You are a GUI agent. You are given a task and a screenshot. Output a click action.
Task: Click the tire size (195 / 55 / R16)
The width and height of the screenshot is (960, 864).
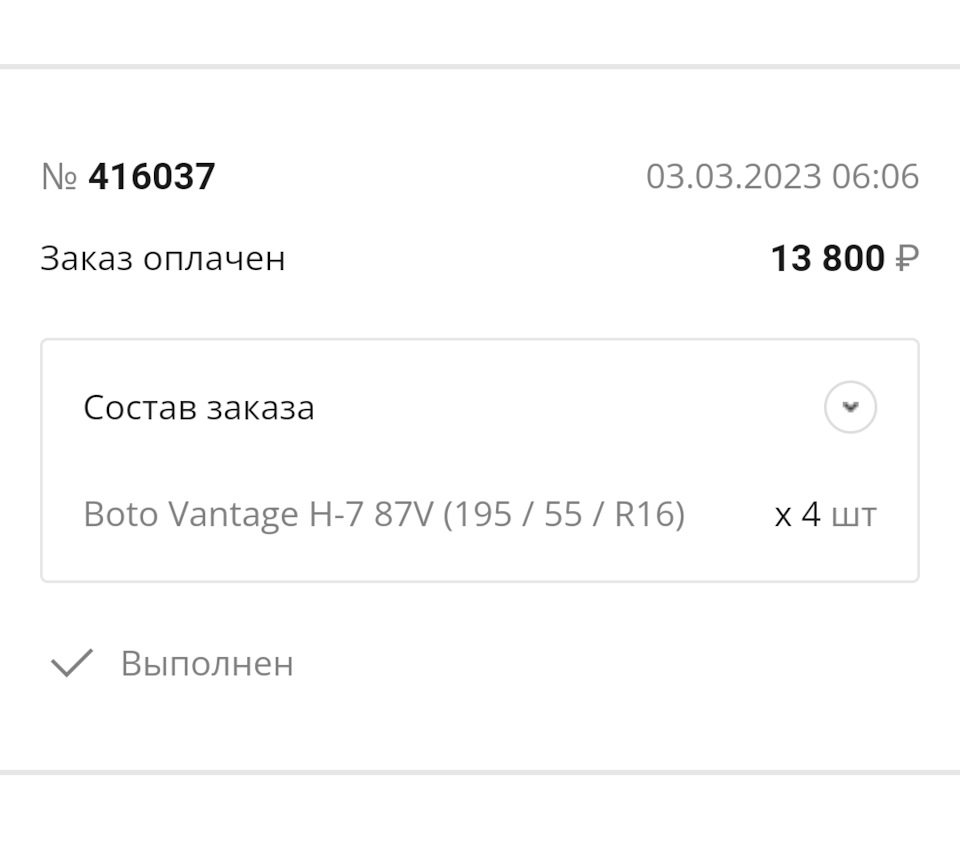(564, 515)
